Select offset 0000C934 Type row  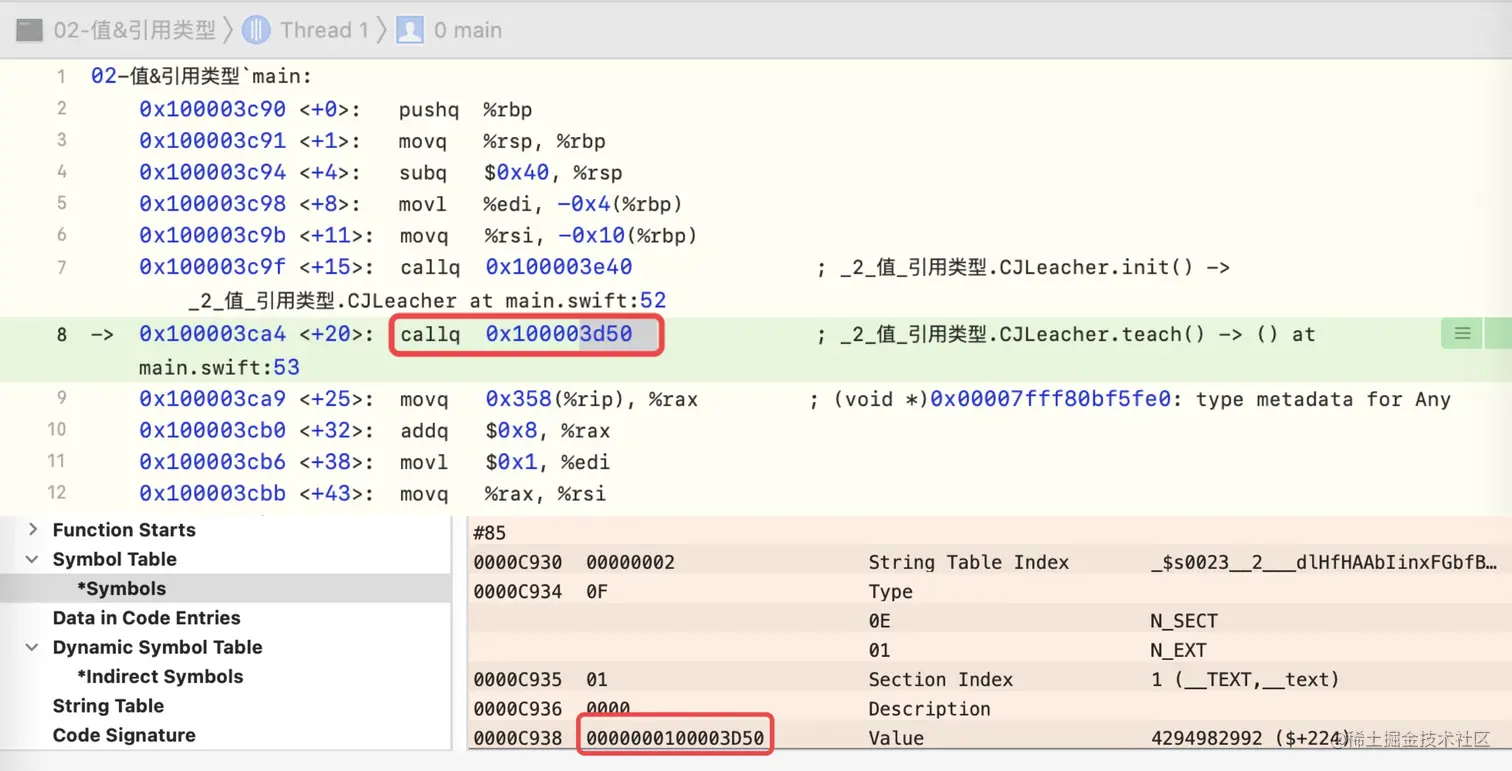518,591
